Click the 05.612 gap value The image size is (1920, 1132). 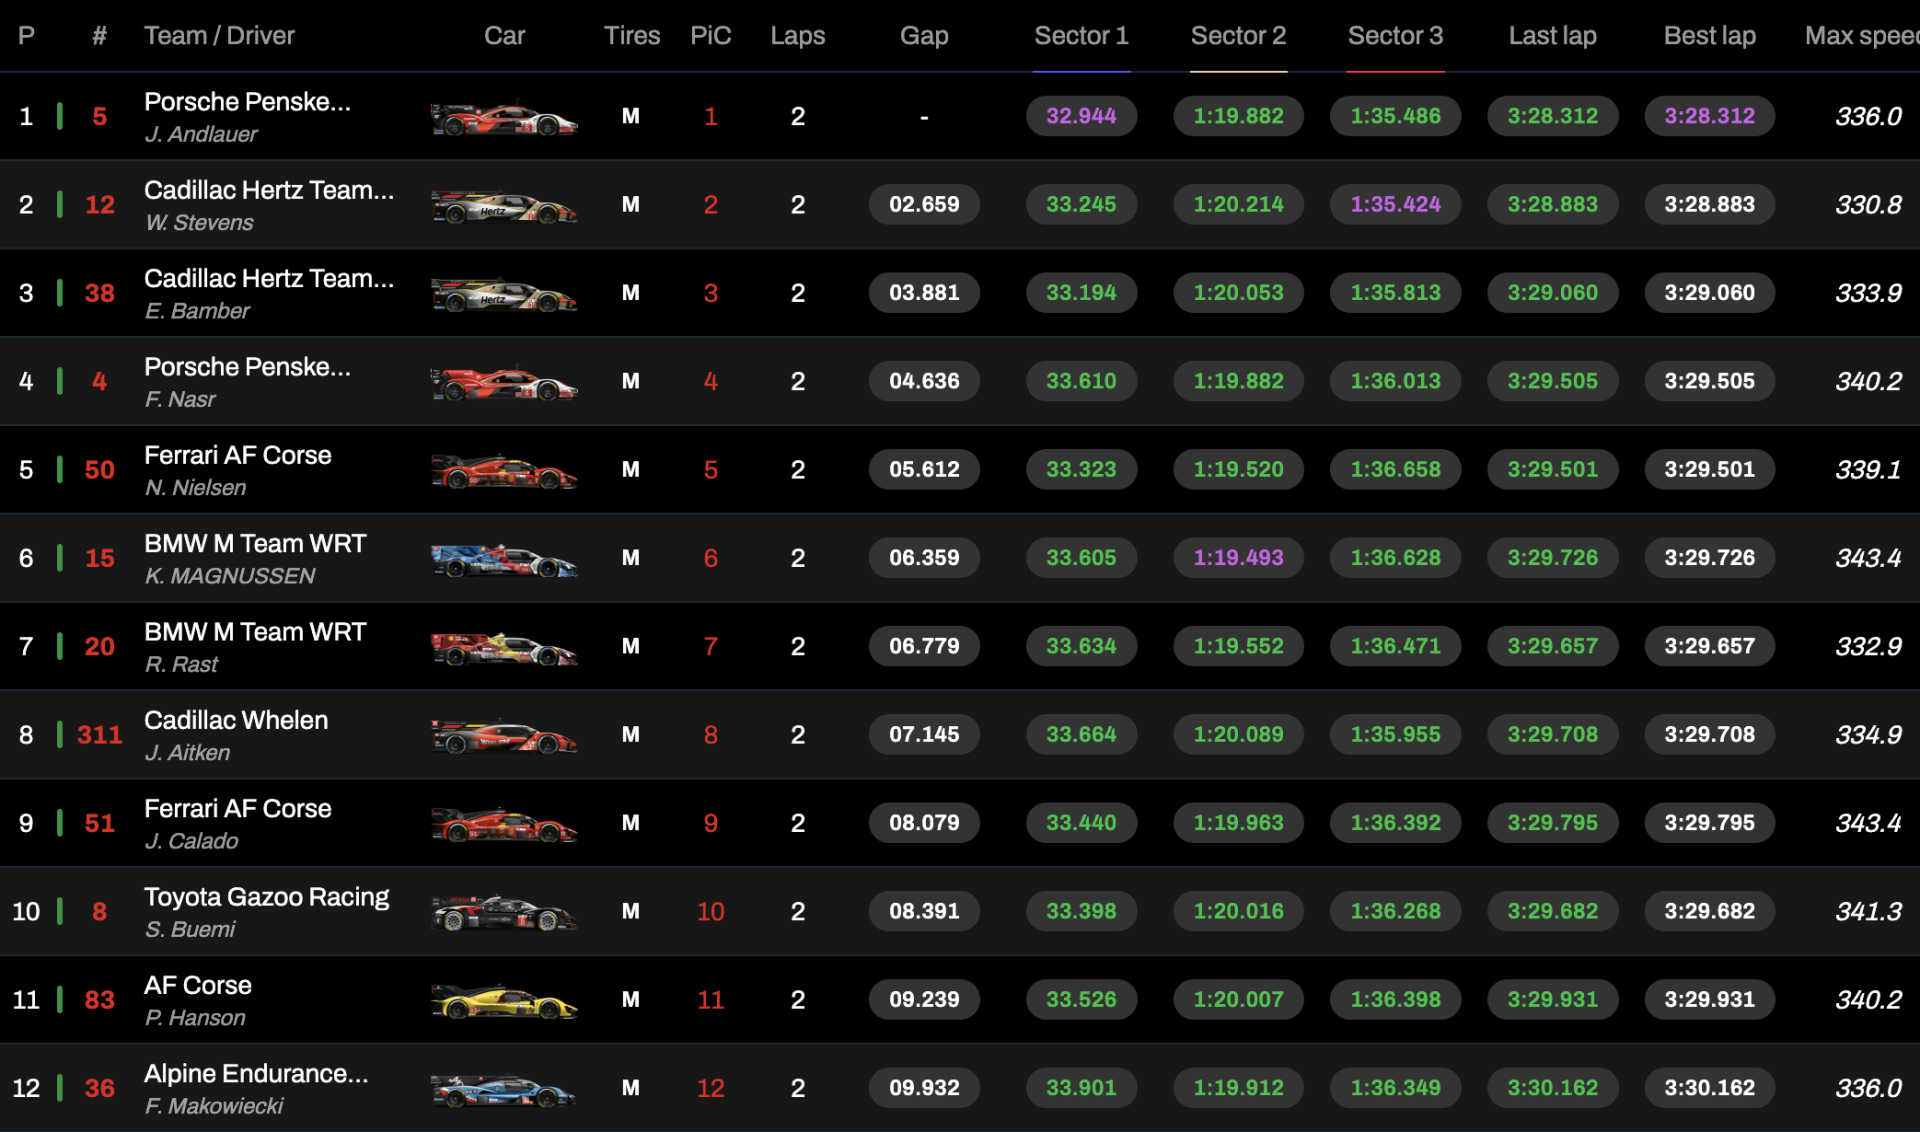pos(924,469)
